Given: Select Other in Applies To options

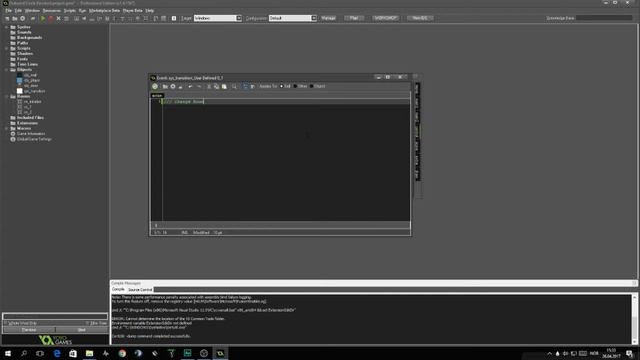Looking at the screenshot, I should coord(300,87).
